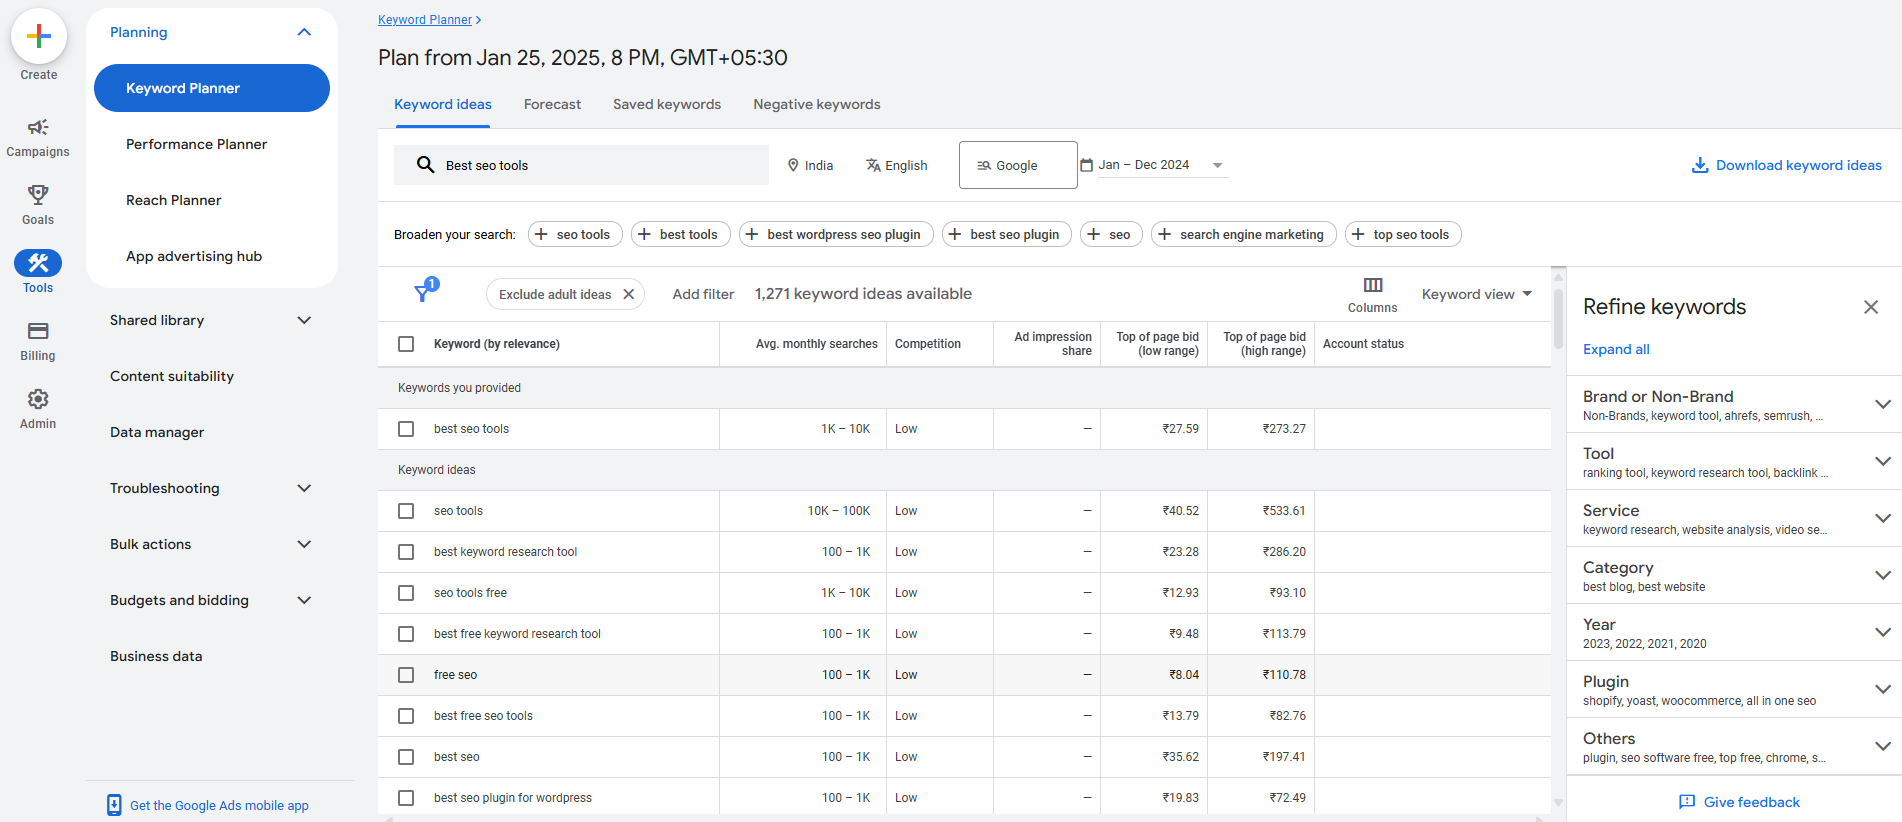Add 'search engine marketing' suggestion
The height and width of the screenshot is (822, 1902).
[1244, 234]
